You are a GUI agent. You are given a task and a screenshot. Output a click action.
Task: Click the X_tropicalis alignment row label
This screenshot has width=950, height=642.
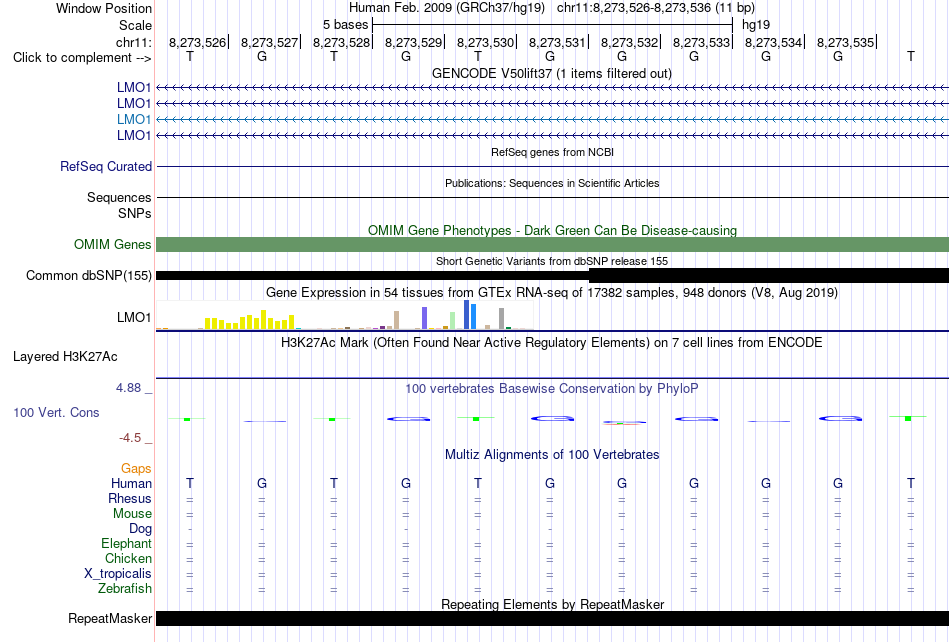pos(118,574)
